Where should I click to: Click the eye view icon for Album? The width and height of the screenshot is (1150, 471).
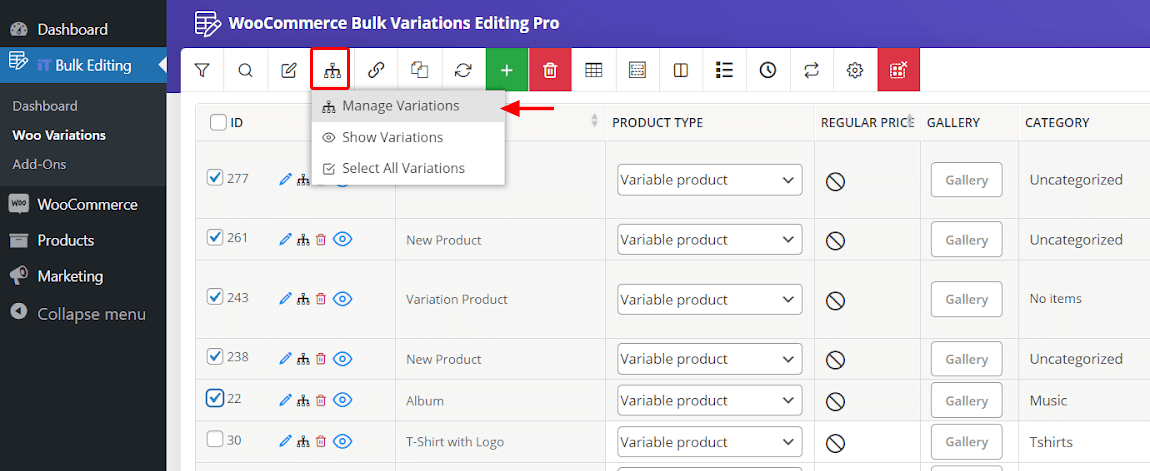coord(343,401)
